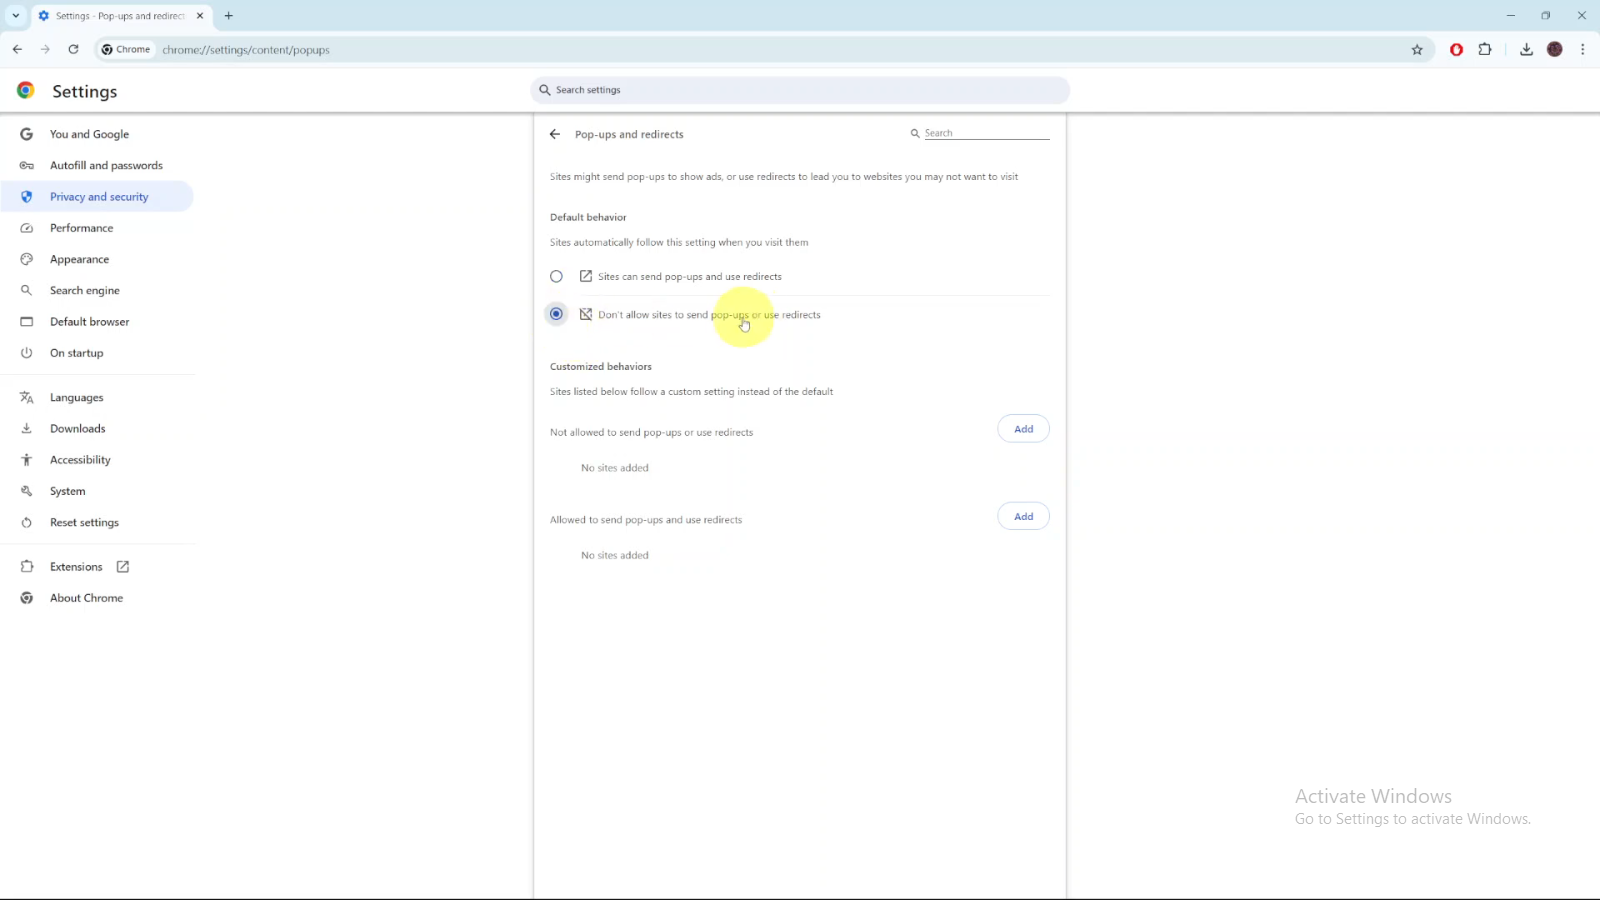Viewport: 1600px width, 900px height.
Task: Click the Chrome site info chip
Action: (126, 49)
